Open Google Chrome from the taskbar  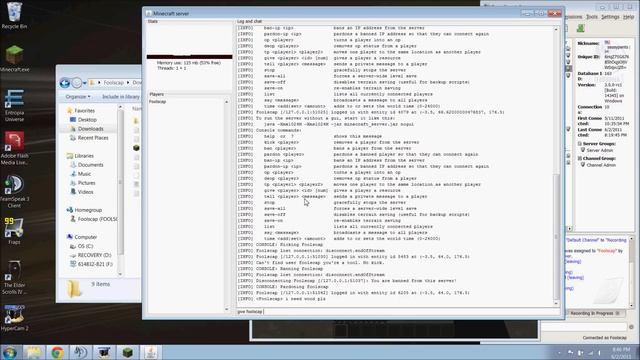(58, 352)
